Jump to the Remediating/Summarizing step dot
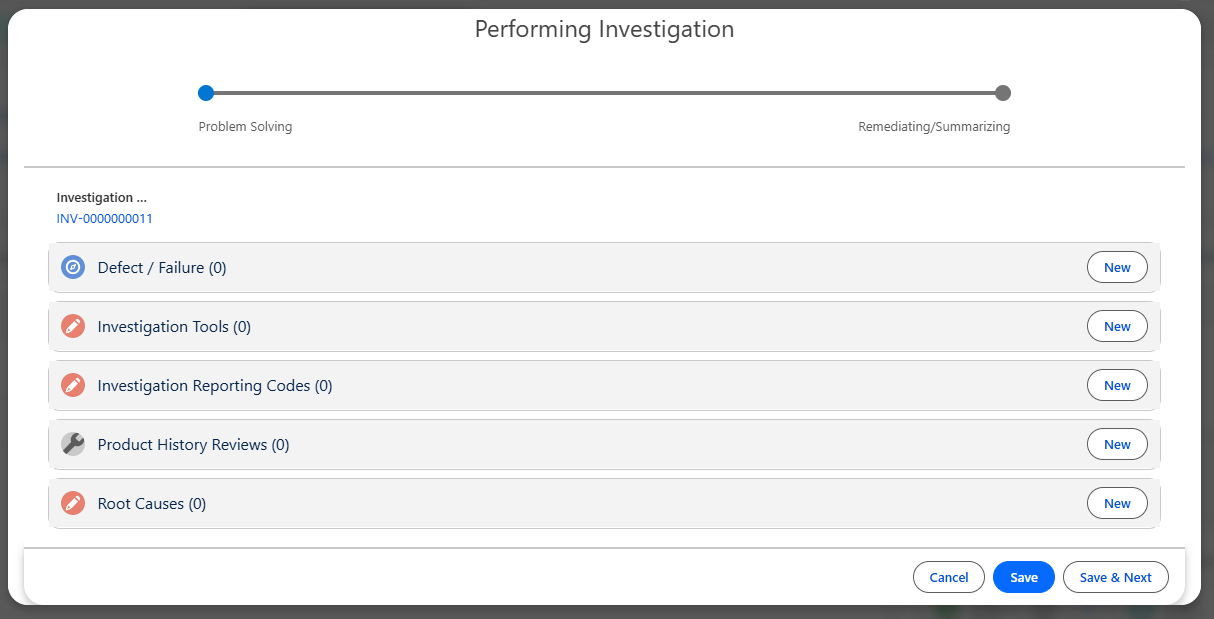 1003,93
